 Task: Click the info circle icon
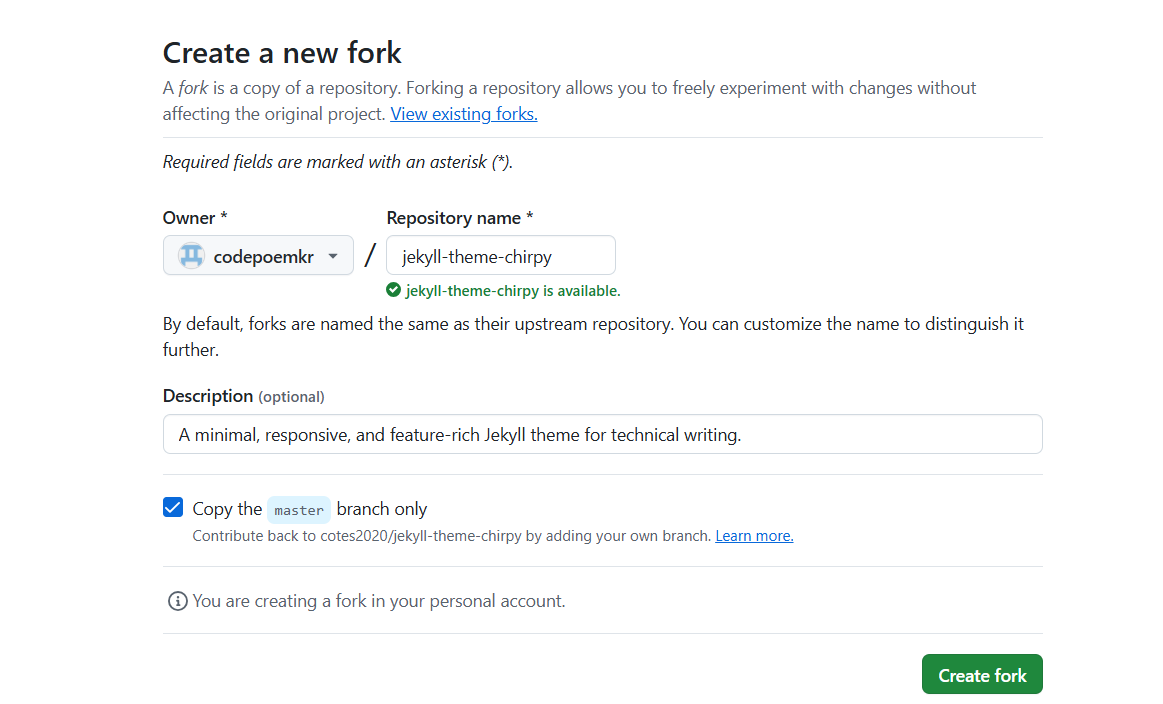(x=177, y=601)
